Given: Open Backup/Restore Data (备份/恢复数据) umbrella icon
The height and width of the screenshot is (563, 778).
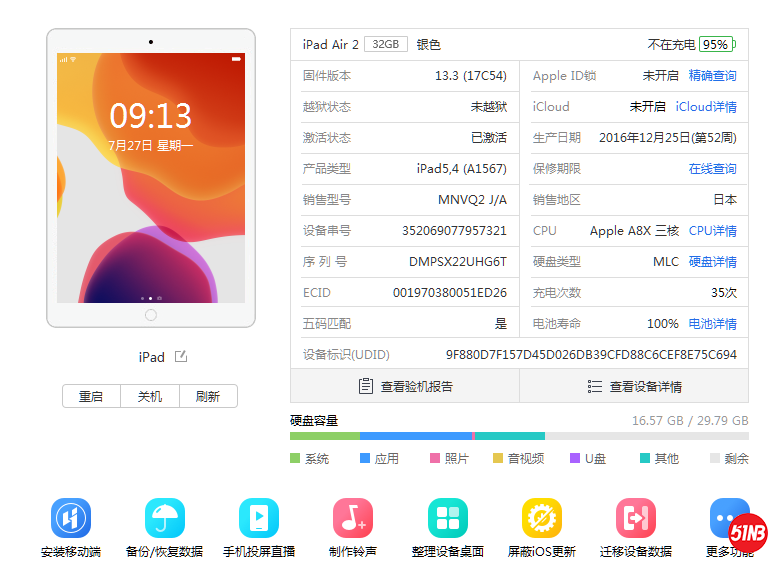Looking at the screenshot, I should 165,518.
